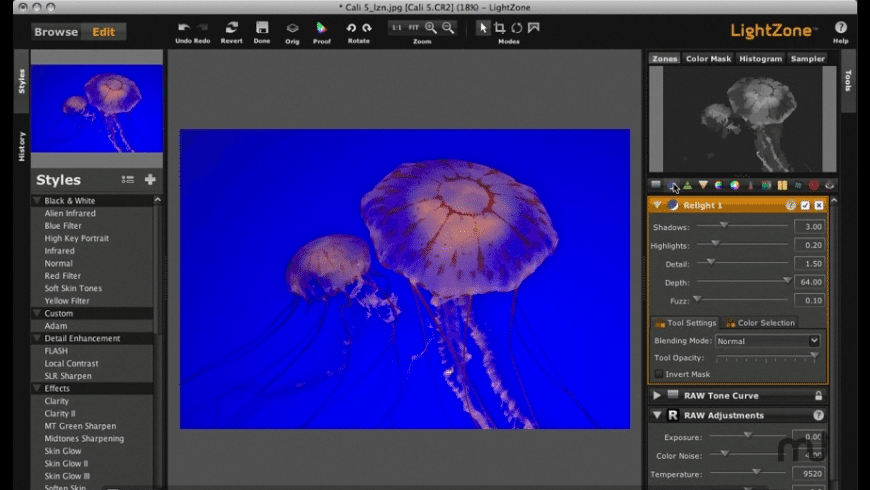Switch to the Histogram tab
The width and height of the screenshot is (870, 490).
click(x=760, y=59)
